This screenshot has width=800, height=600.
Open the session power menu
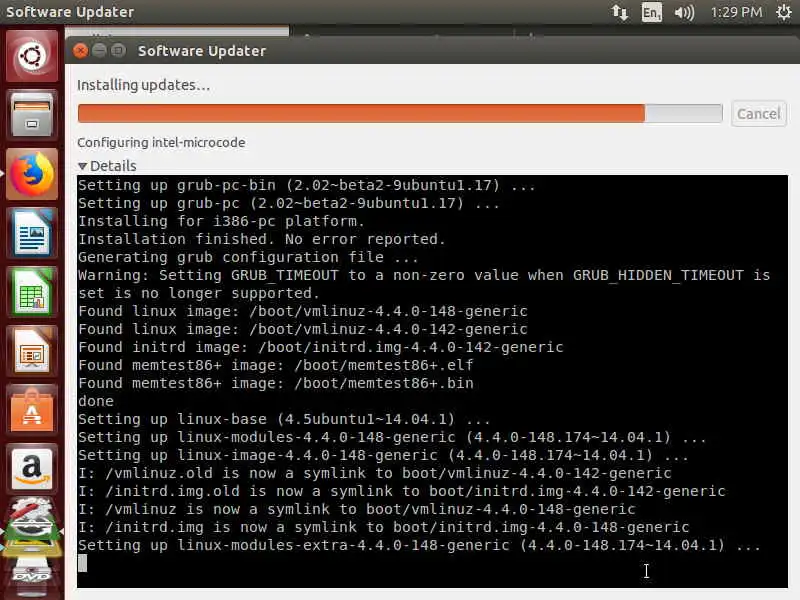coord(784,12)
